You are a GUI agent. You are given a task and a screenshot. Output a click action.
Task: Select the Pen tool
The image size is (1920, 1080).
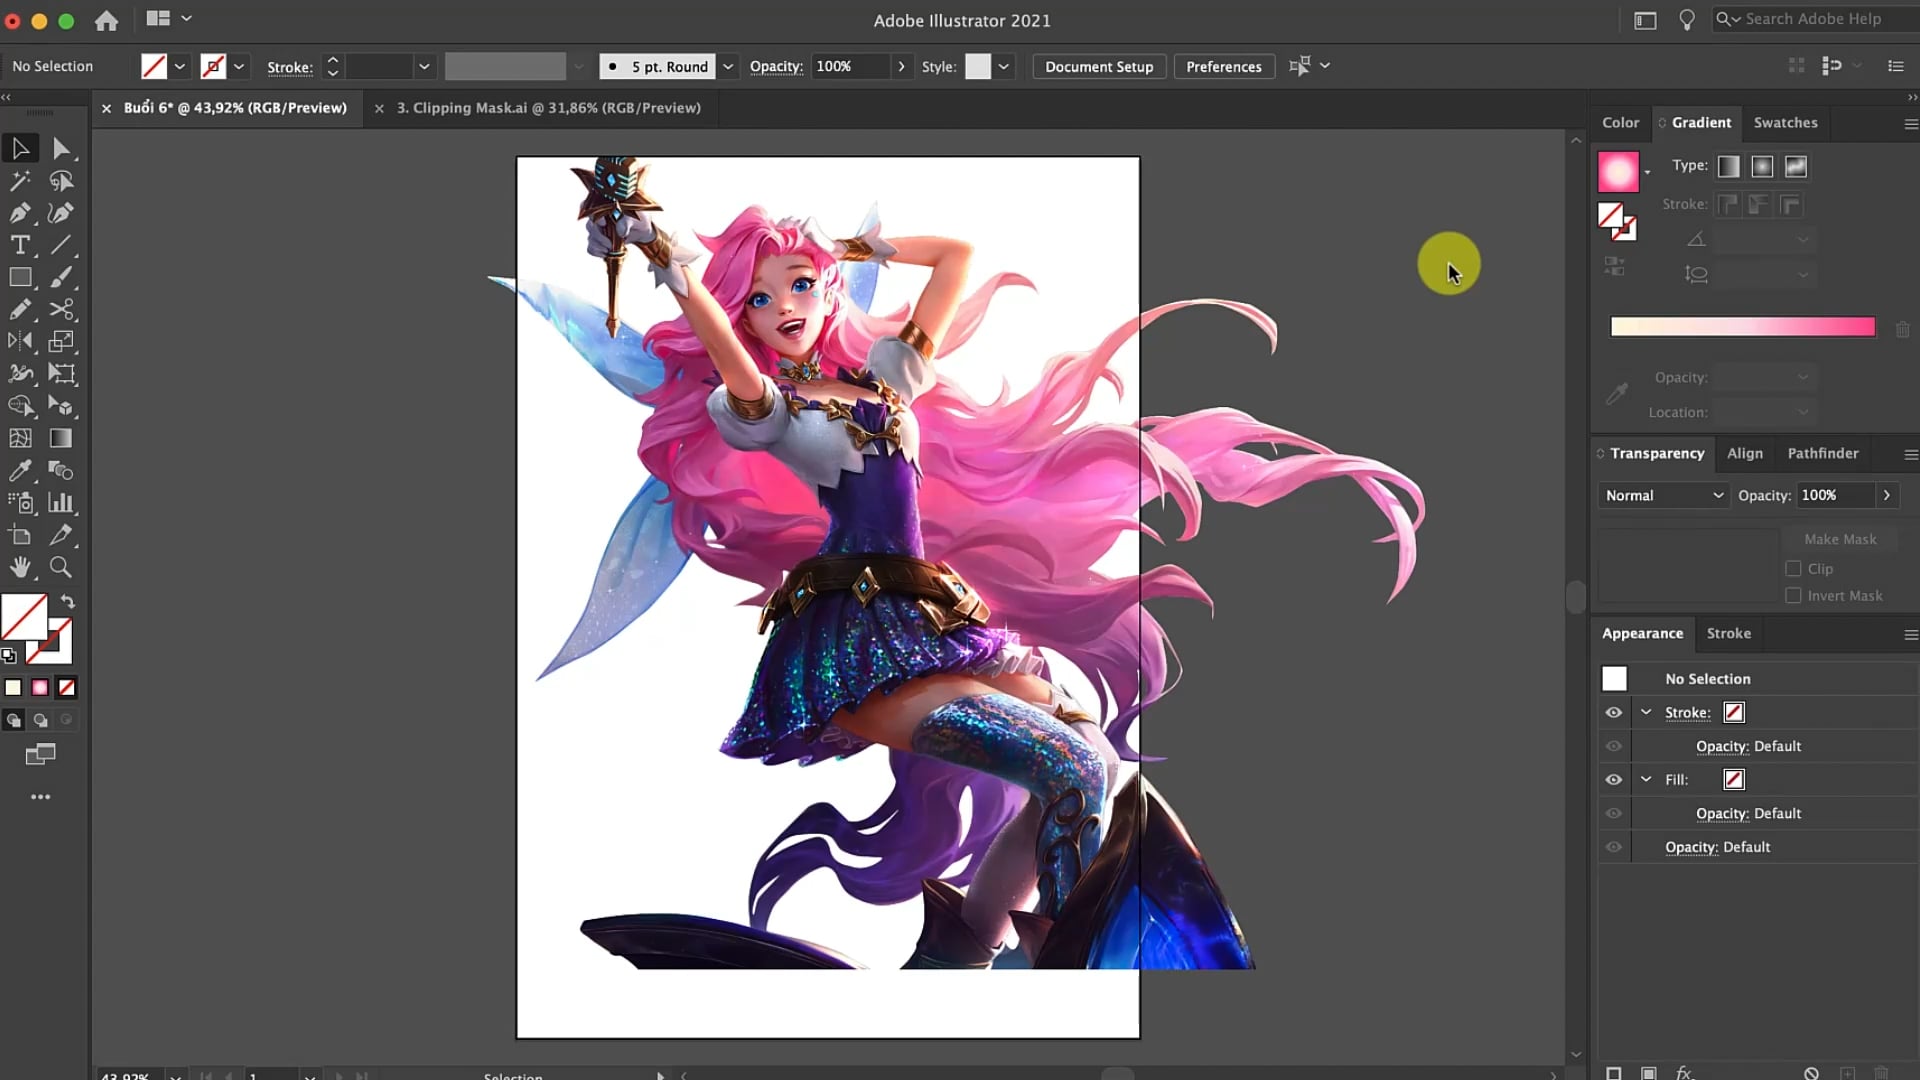point(20,213)
